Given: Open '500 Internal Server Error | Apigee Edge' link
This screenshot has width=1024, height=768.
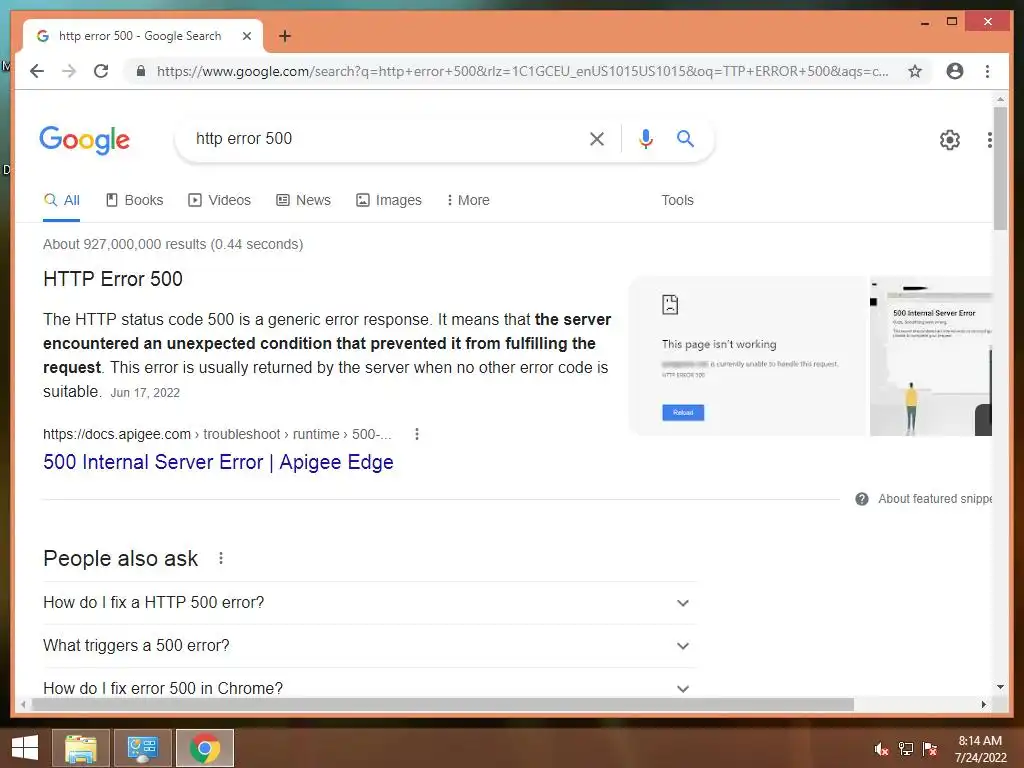Looking at the screenshot, I should tap(218, 462).
